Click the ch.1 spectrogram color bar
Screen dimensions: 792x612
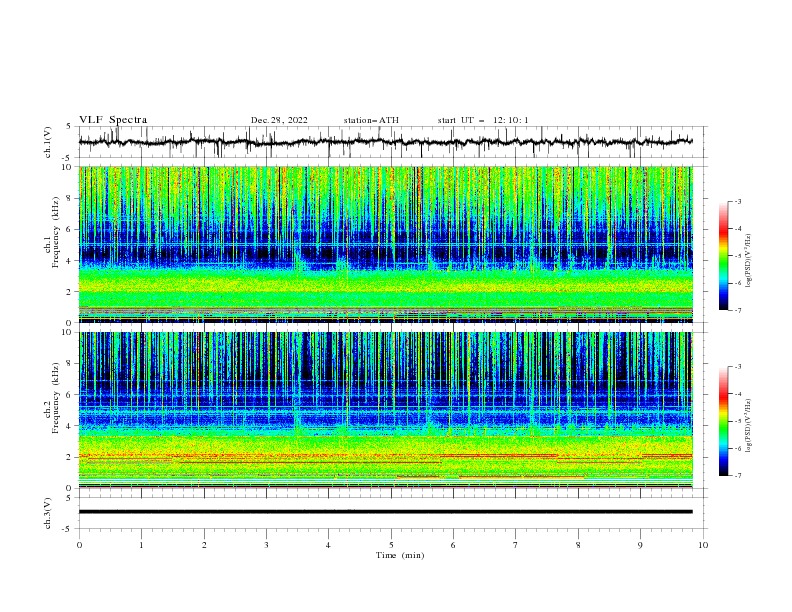pos(723,255)
